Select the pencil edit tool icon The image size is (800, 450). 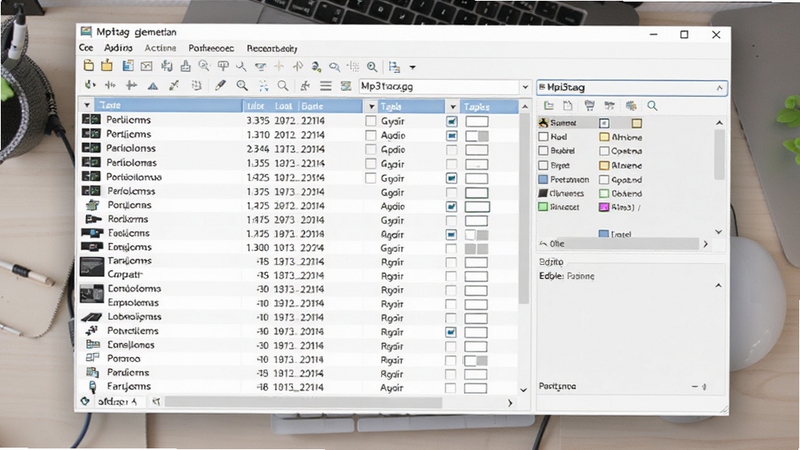[x=220, y=85]
